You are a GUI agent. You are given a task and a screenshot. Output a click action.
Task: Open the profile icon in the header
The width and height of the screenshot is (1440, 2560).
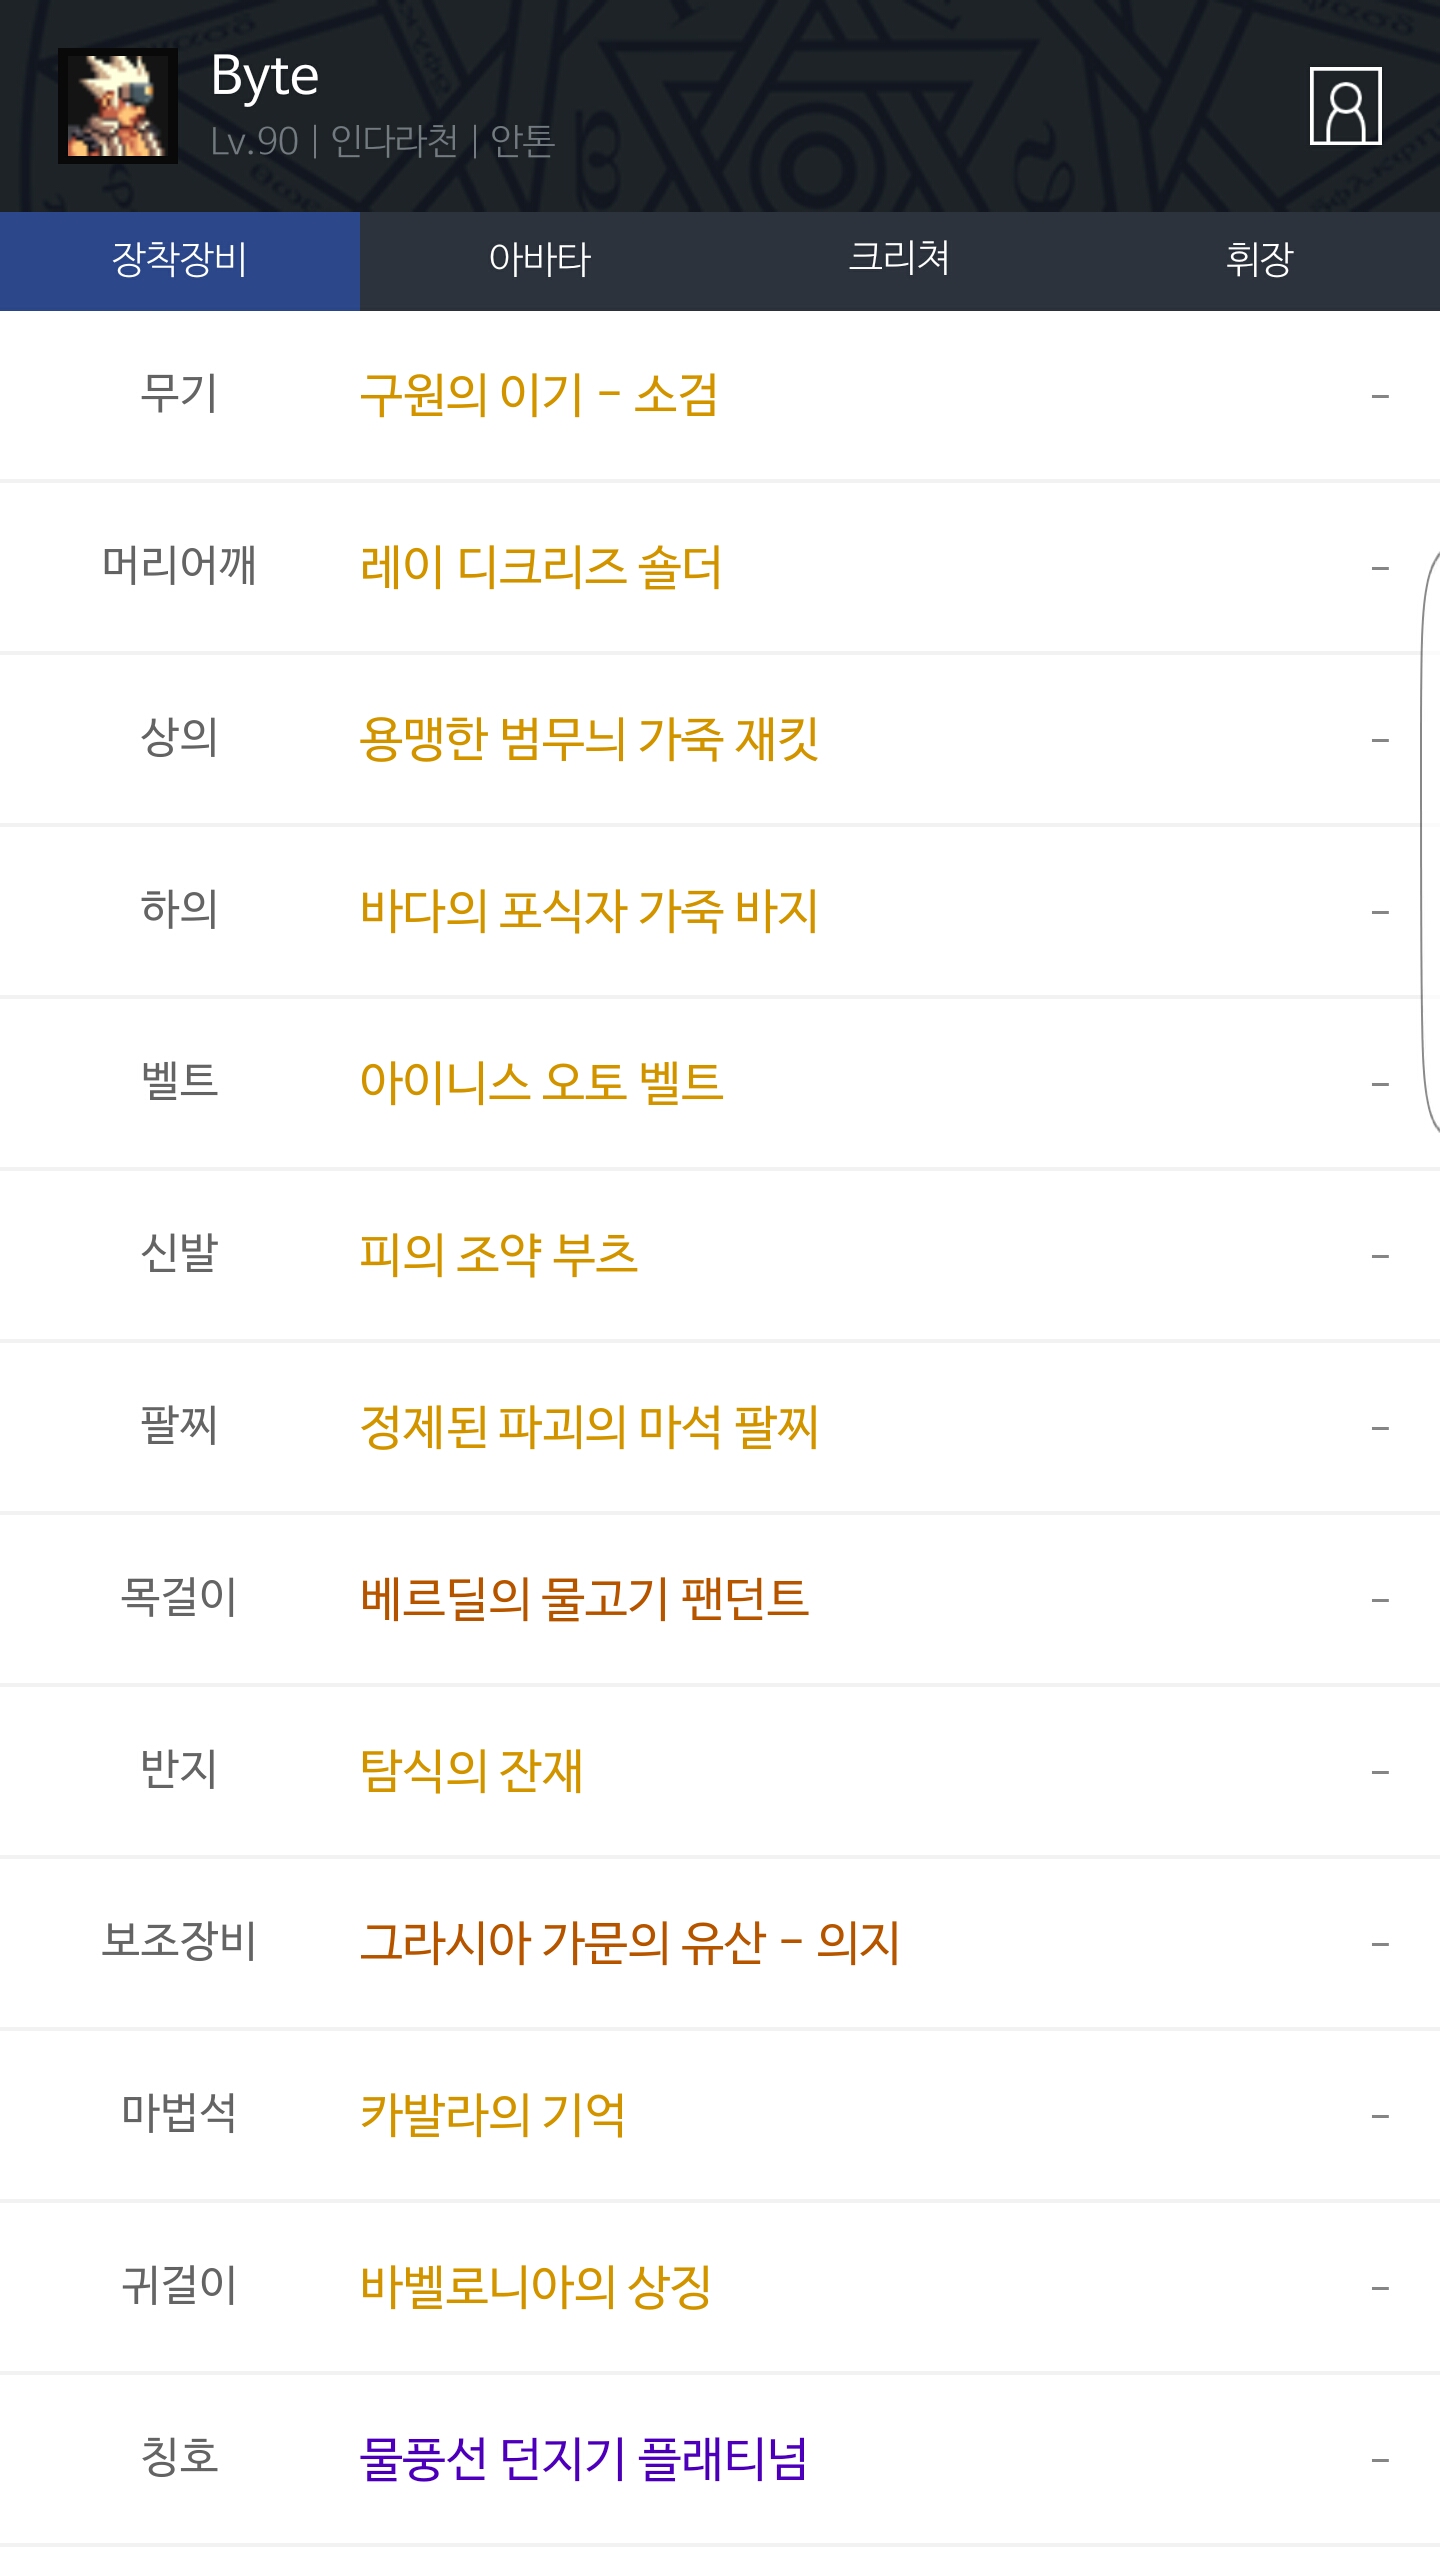1345,106
